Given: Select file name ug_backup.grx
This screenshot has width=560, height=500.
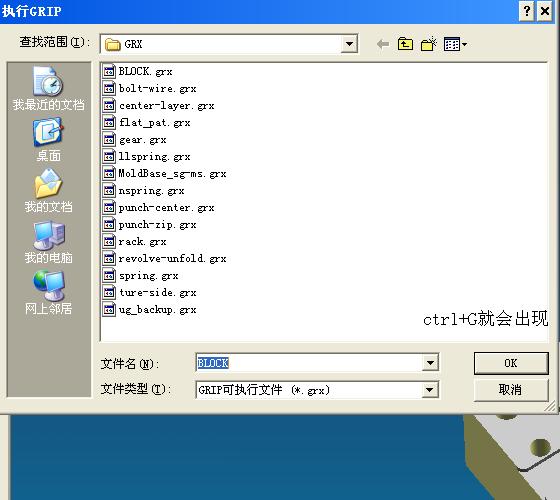Looking at the screenshot, I should tap(158, 310).
